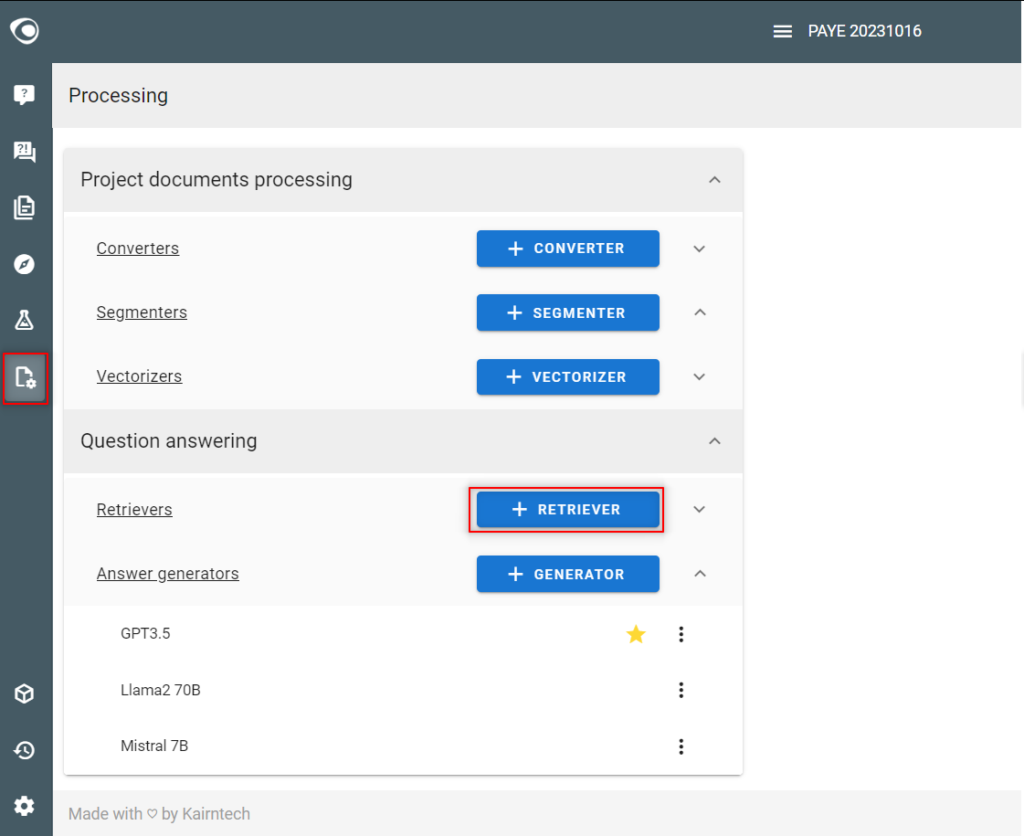Open the documents sidebar icon

[25, 208]
